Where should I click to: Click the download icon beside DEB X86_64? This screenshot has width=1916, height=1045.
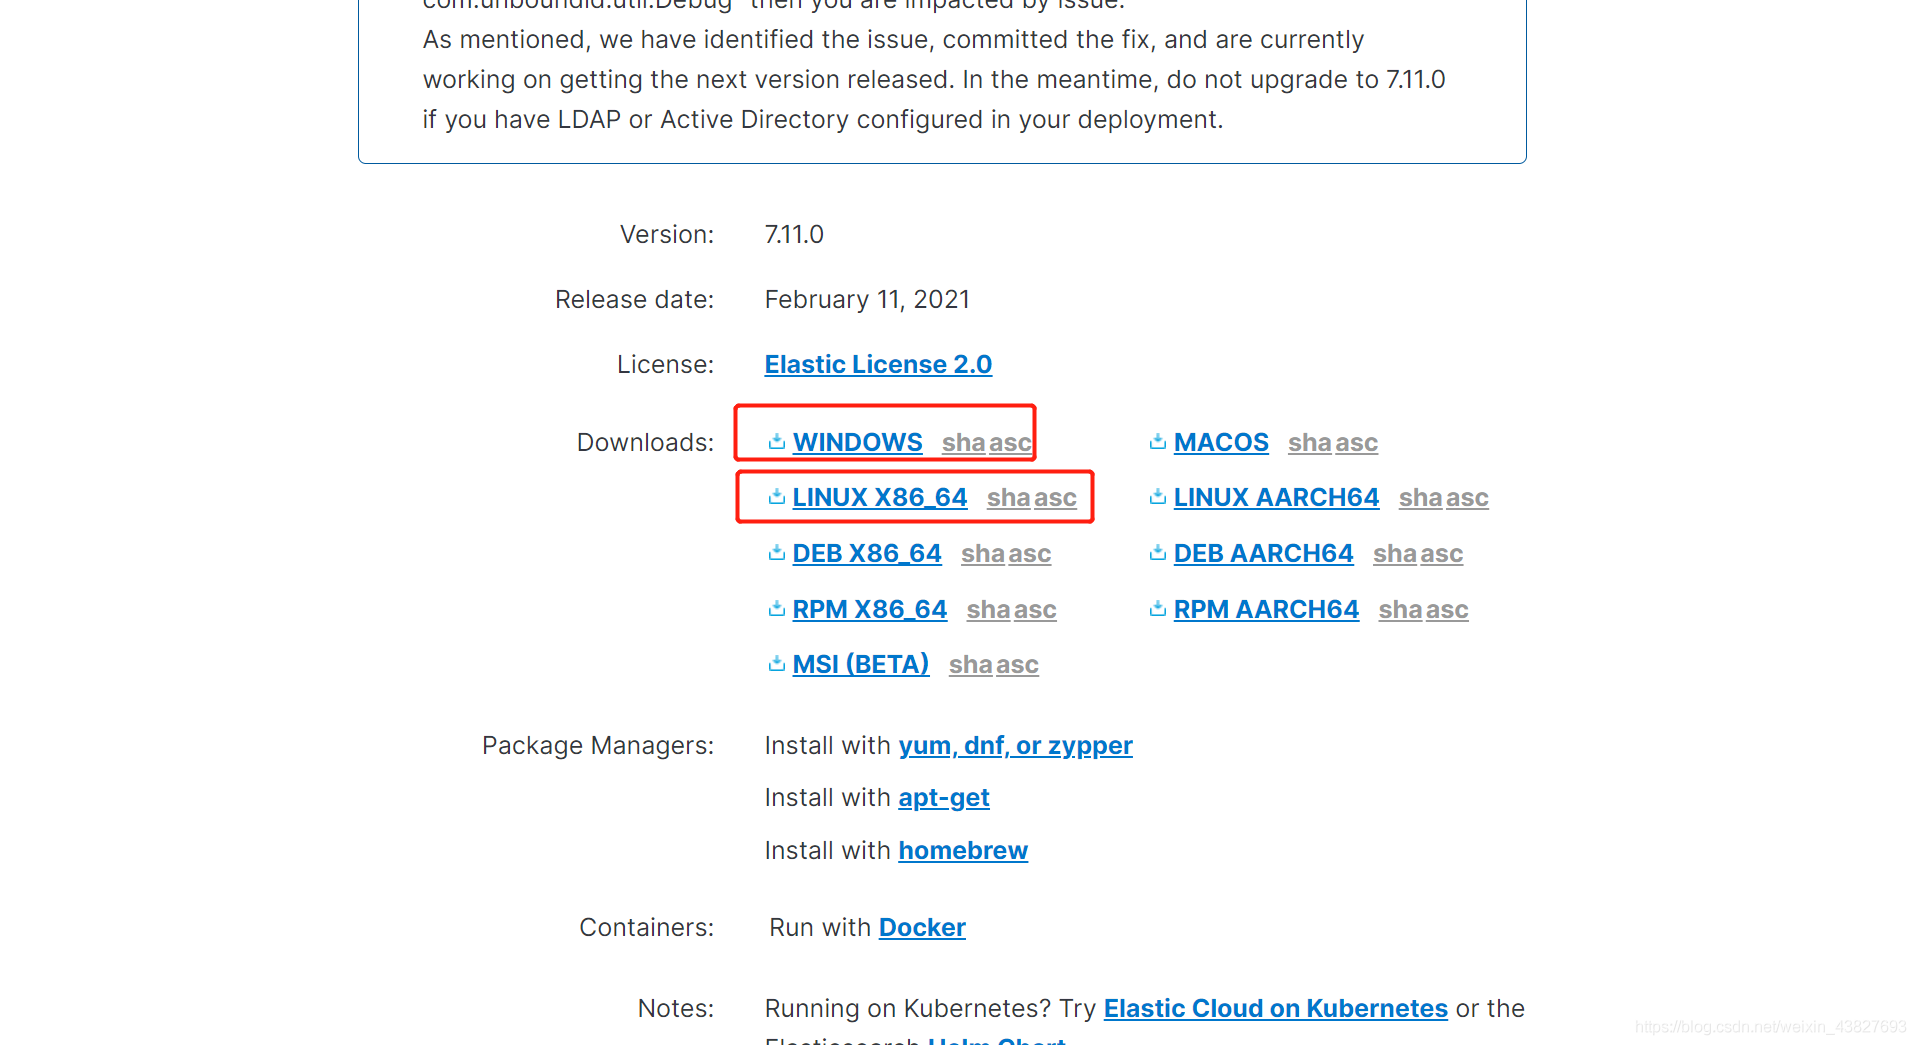(777, 552)
